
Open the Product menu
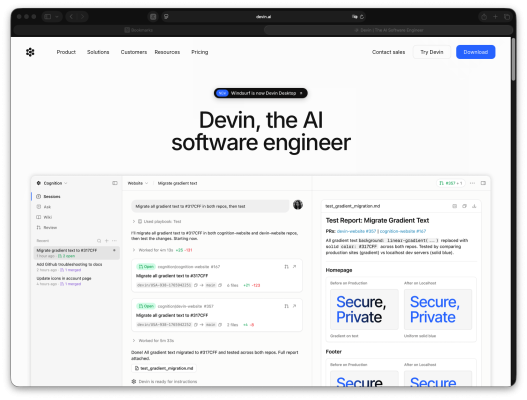point(66,52)
